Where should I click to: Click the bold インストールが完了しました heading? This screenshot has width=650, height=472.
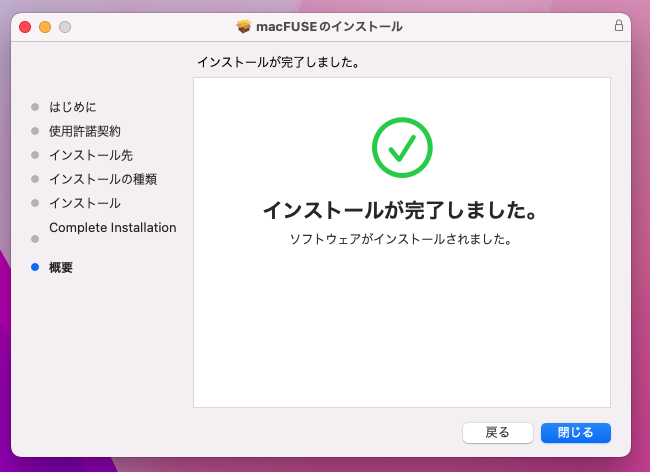[x=401, y=211]
